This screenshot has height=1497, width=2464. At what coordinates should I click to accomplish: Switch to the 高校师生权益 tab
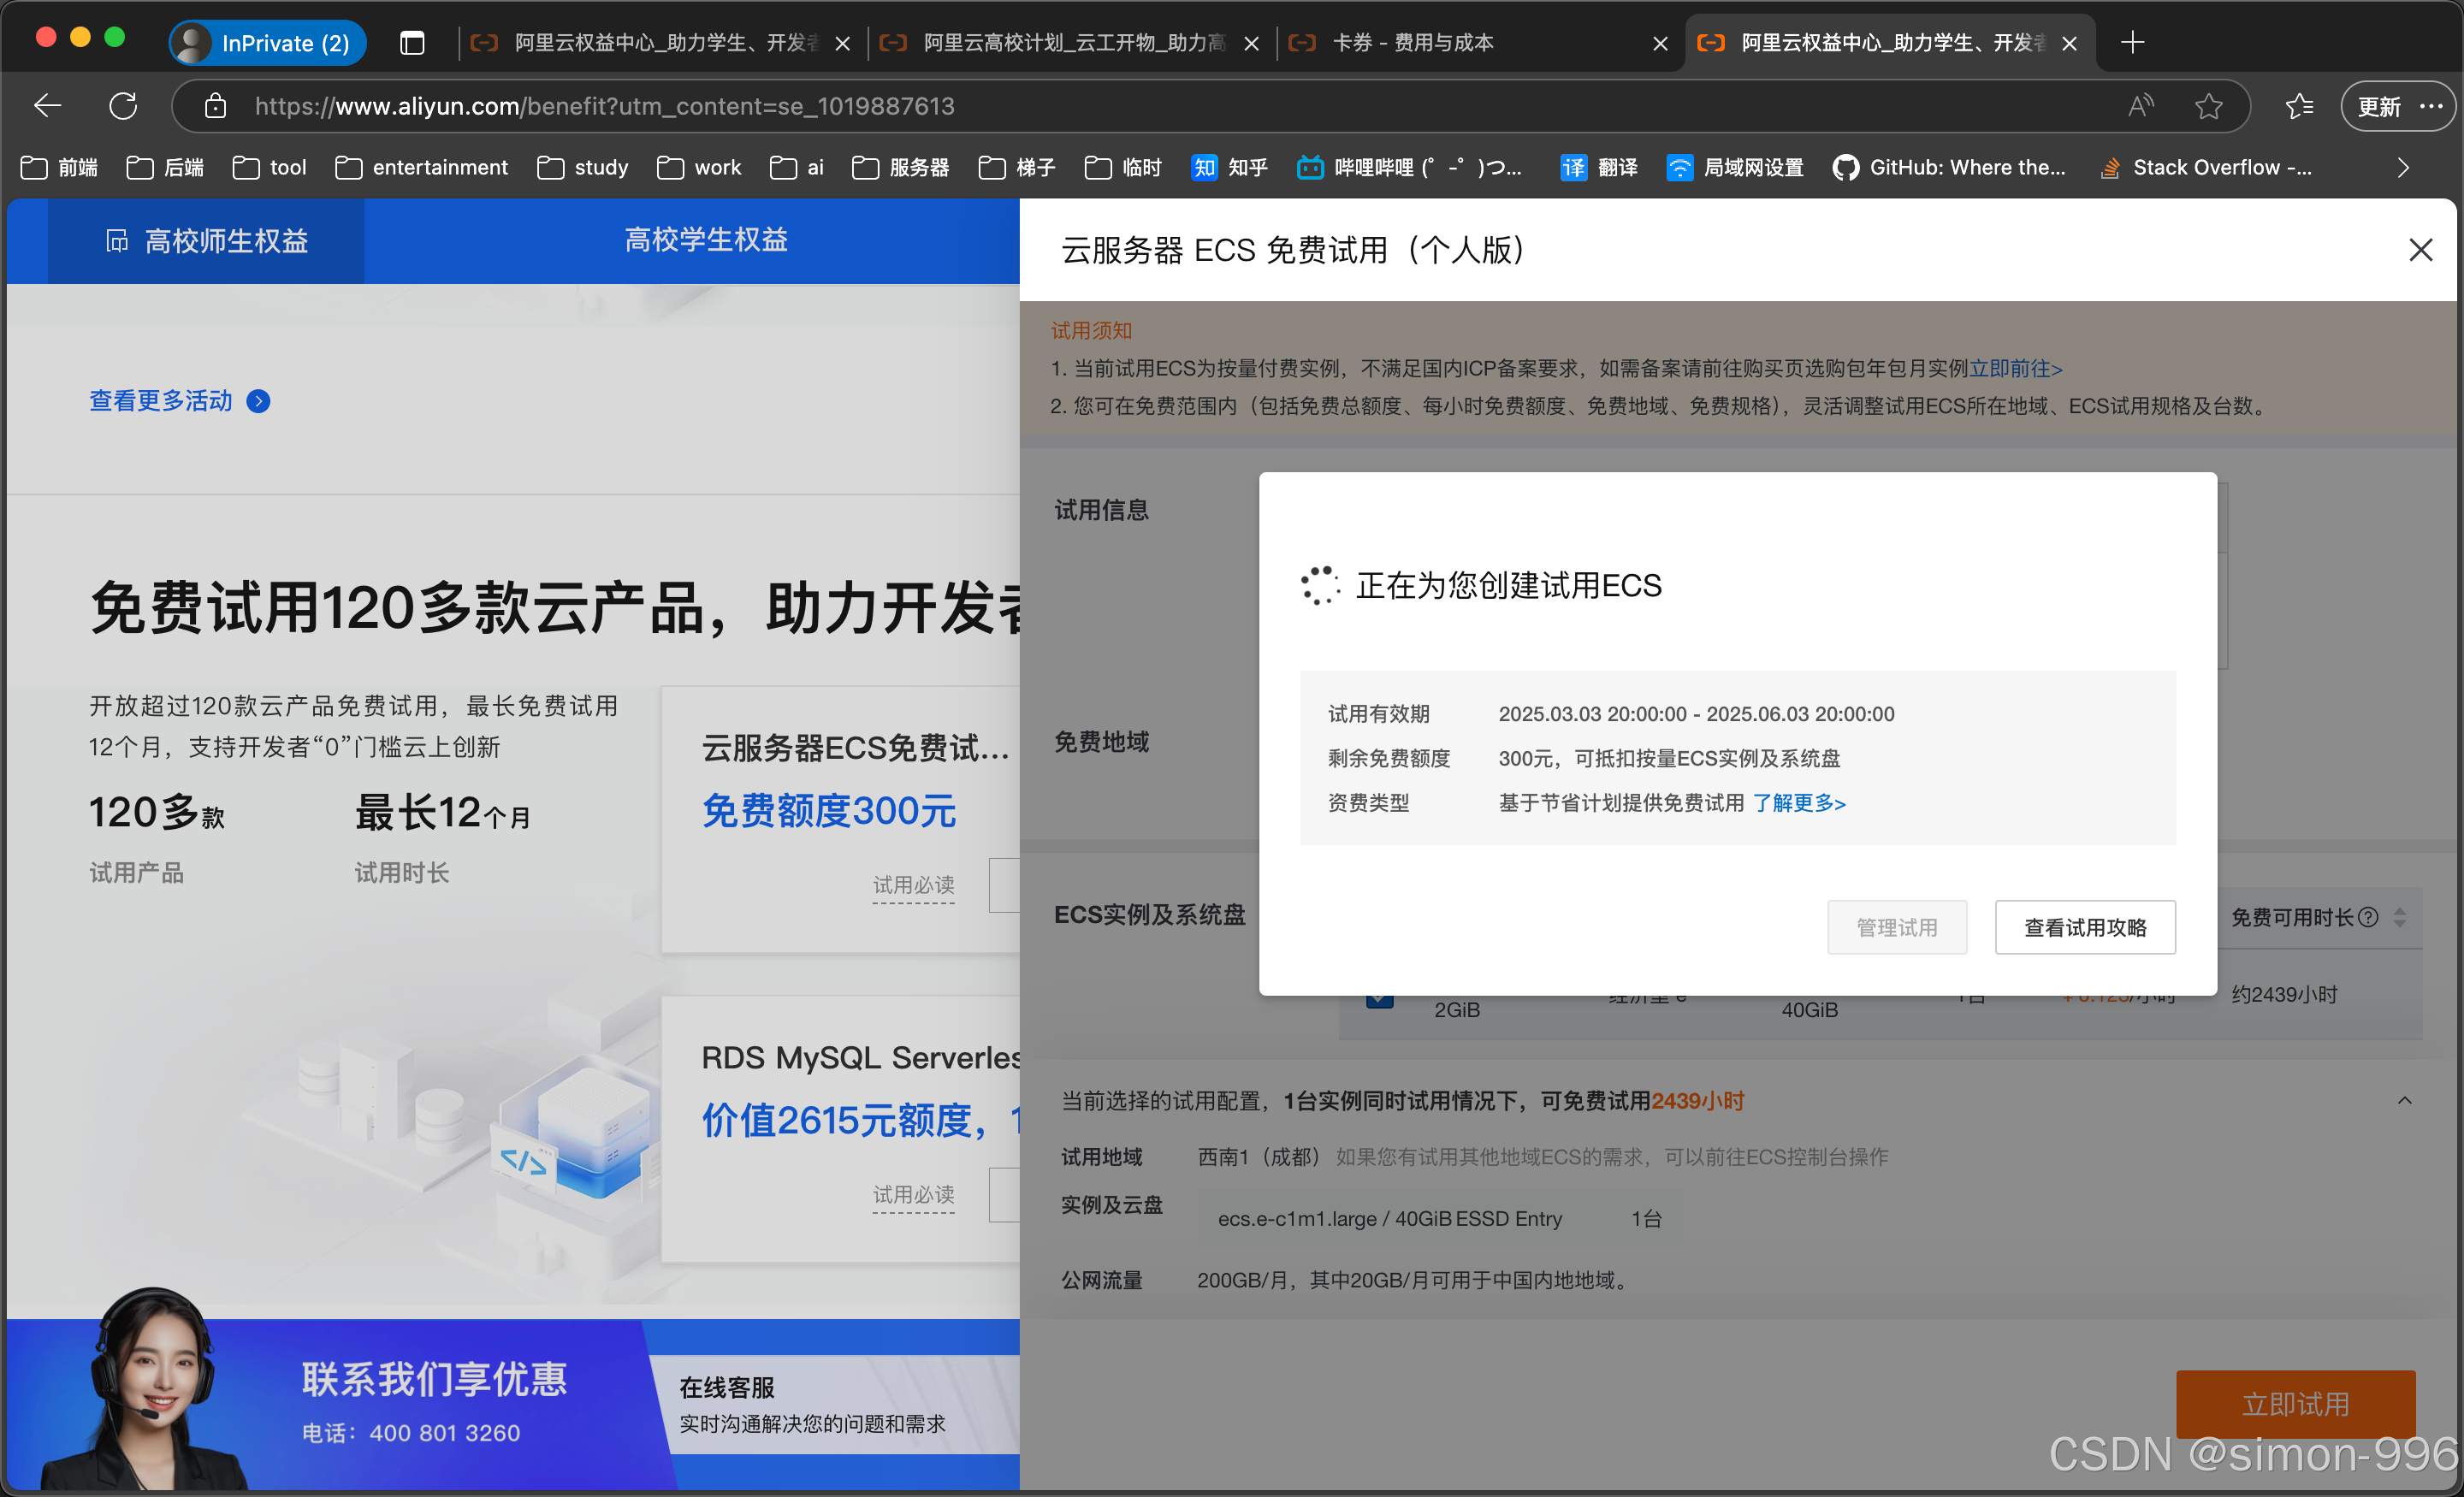(x=206, y=240)
